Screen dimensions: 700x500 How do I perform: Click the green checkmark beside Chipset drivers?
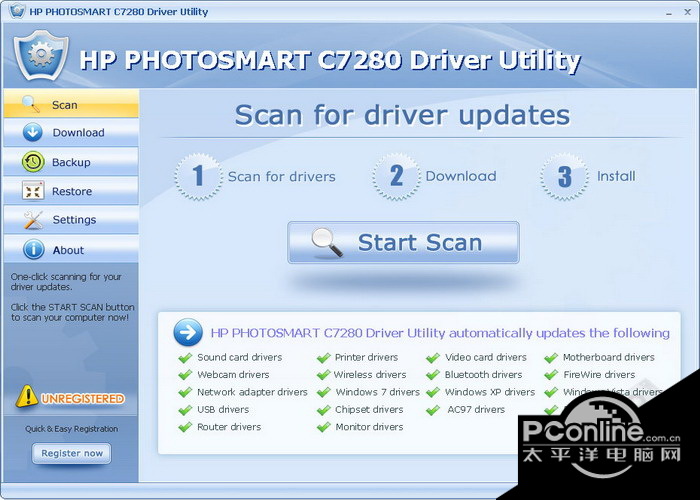pos(323,410)
